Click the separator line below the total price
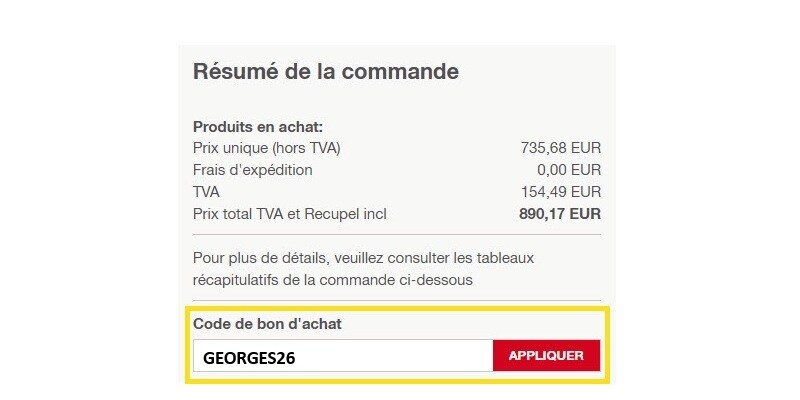The height and width of the screenshot is (400, 800). click(x=397, y=235)
